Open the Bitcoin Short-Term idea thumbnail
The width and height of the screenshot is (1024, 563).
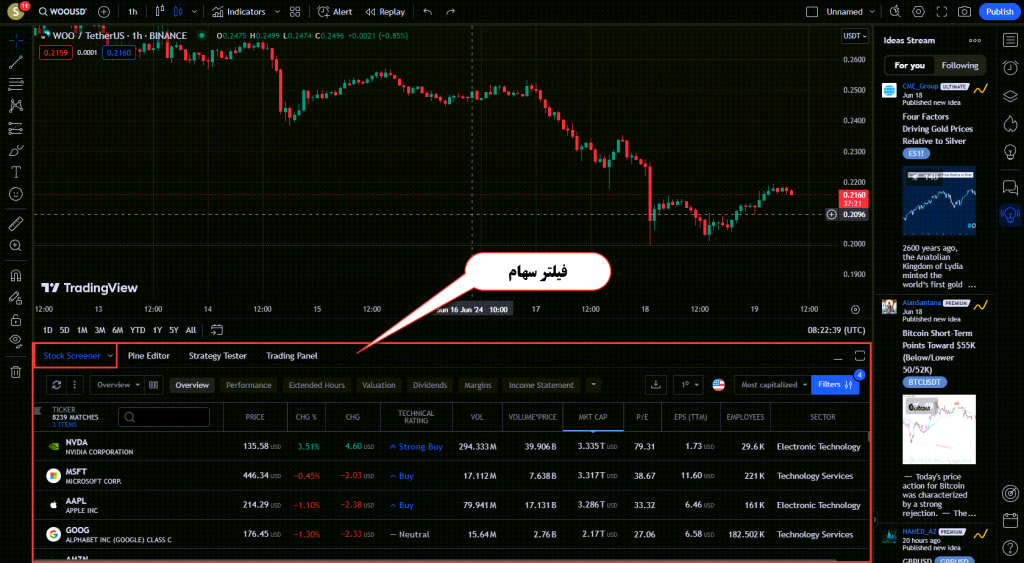coord(939,429)
